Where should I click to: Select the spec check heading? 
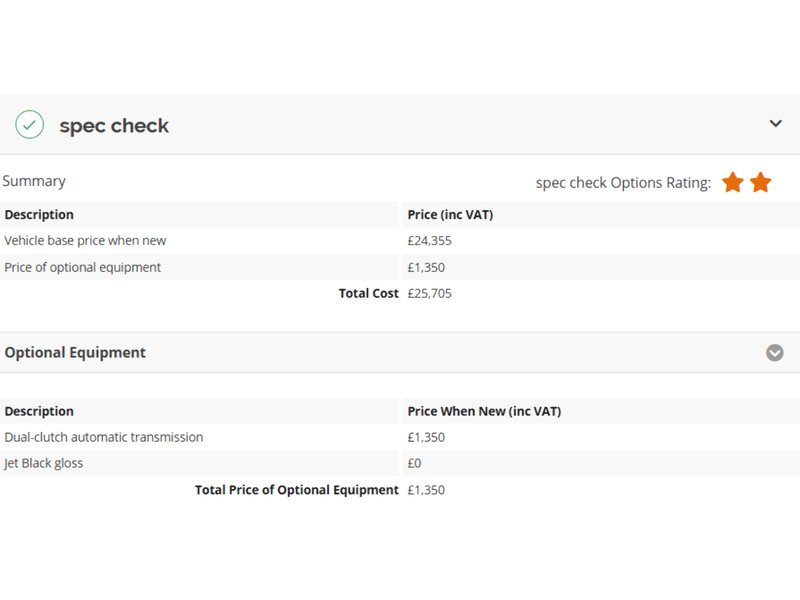pos(114,126)
